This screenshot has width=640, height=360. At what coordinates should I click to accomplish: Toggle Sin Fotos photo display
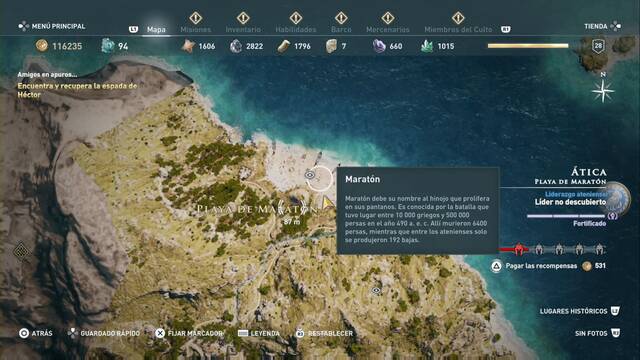pyautogui.click(x=591, y=333)
